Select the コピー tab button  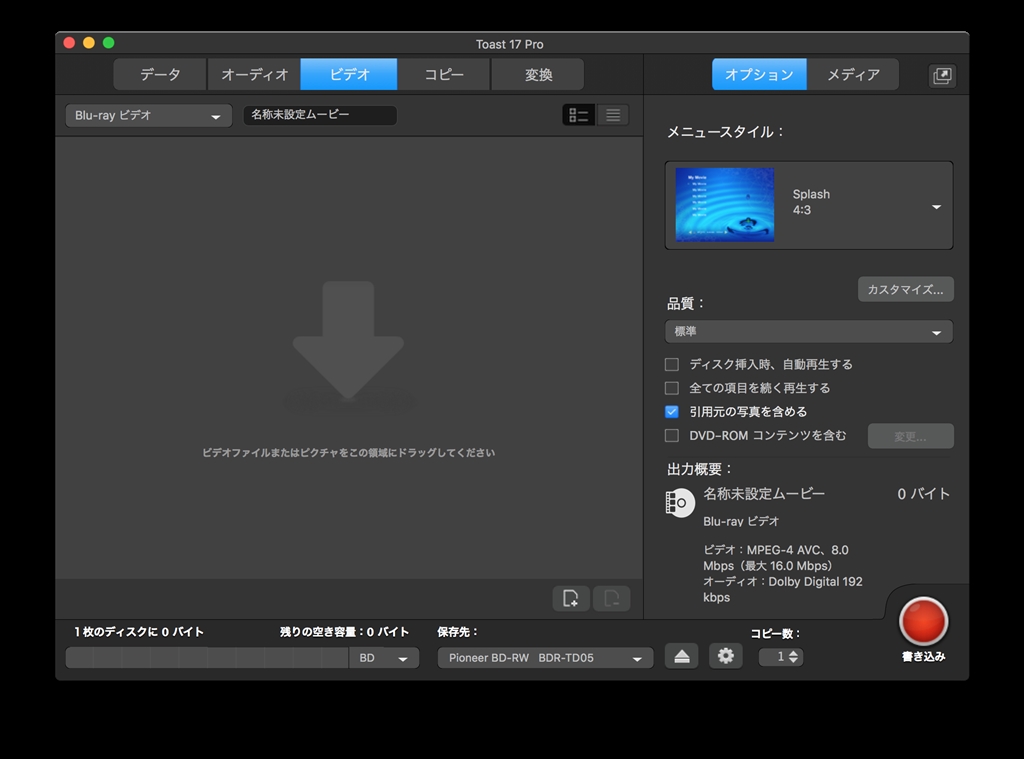coord(444,75)
